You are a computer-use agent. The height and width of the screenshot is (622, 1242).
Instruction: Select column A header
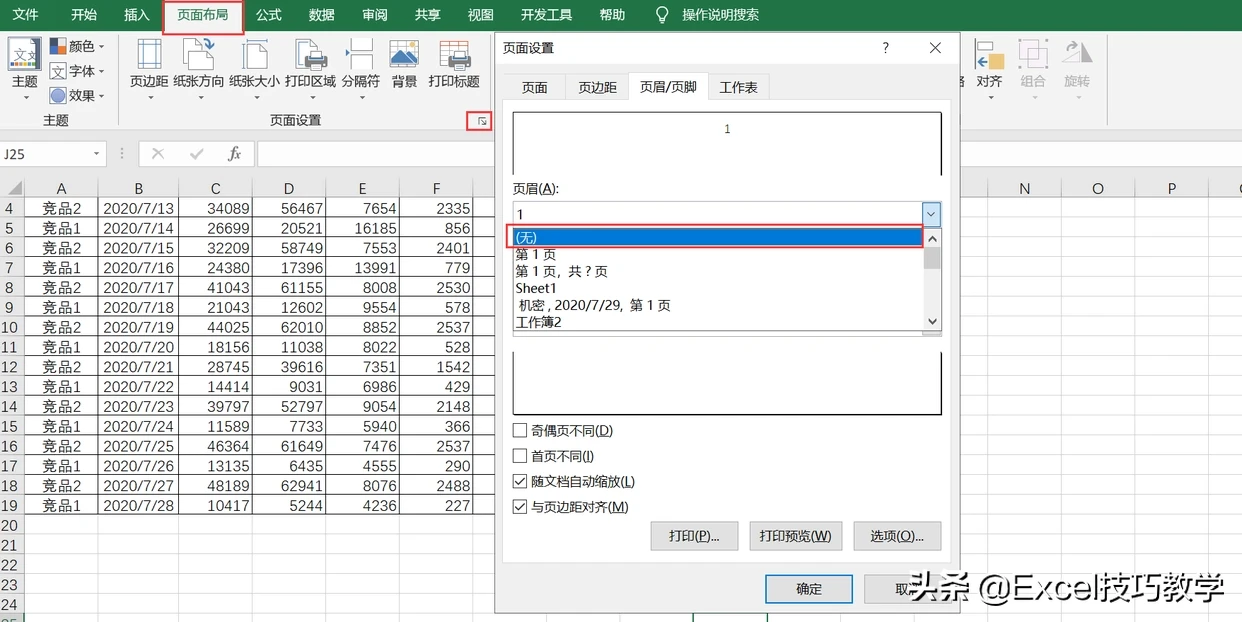coord(61,189)
